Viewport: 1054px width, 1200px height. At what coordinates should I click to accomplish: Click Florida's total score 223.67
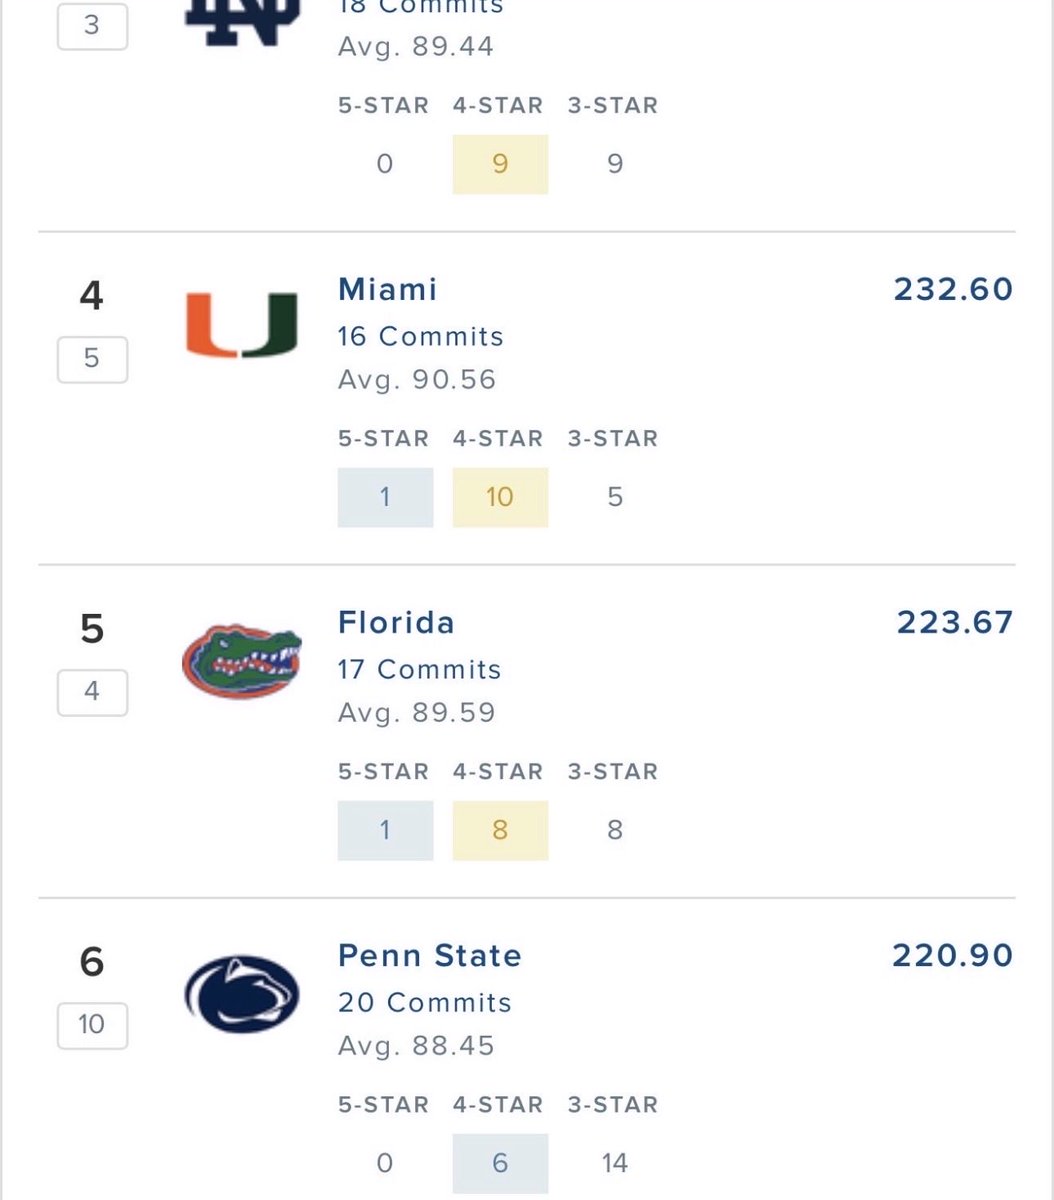click(955, 623)
